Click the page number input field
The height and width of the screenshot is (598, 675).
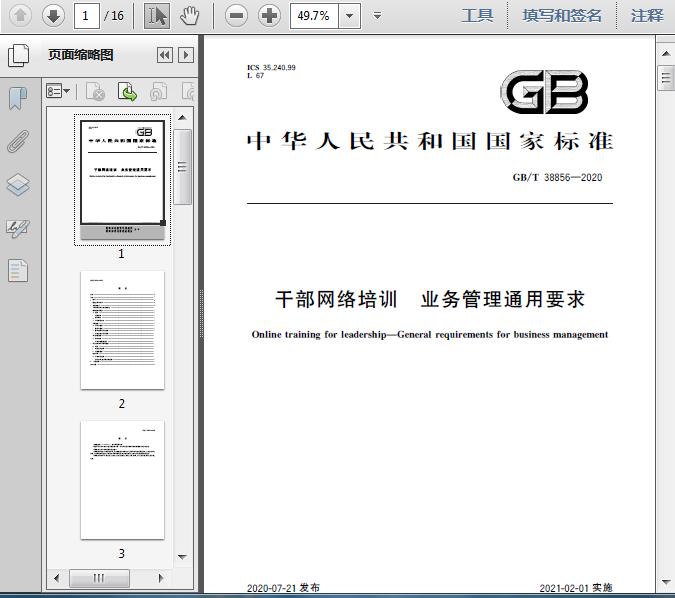click(87, 15)
